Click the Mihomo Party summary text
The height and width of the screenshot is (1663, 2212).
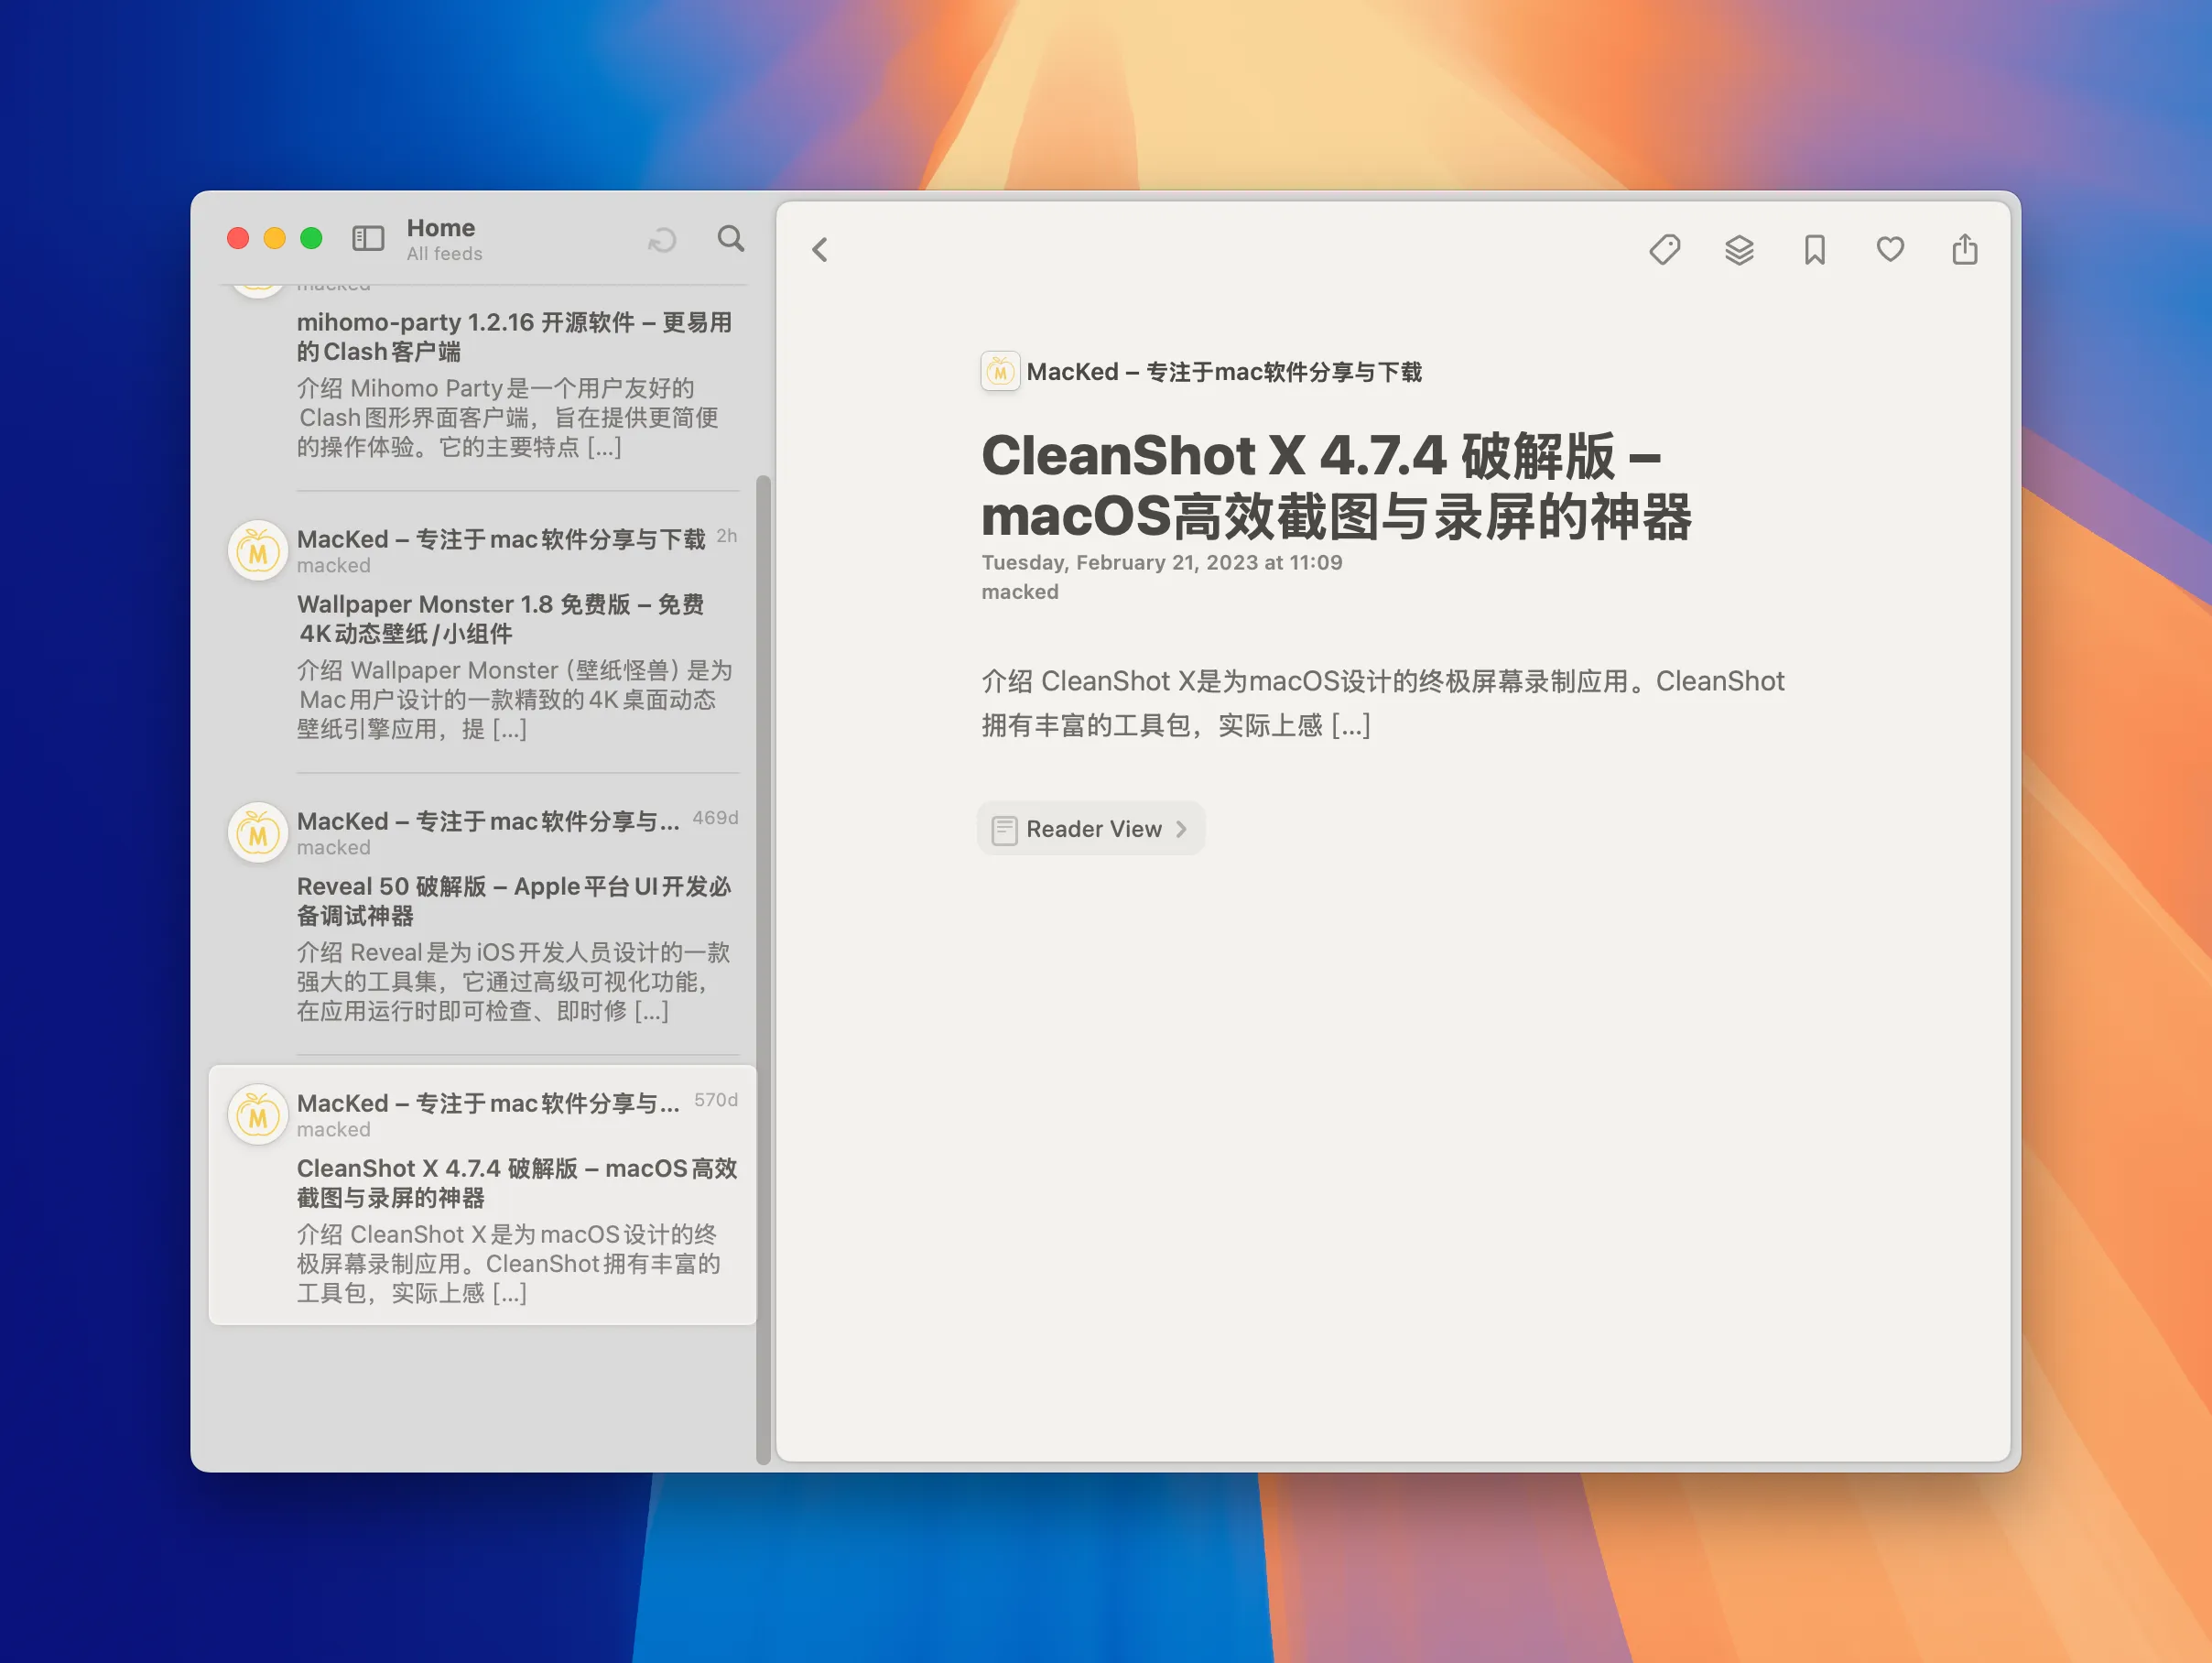(x=508, y=418)
